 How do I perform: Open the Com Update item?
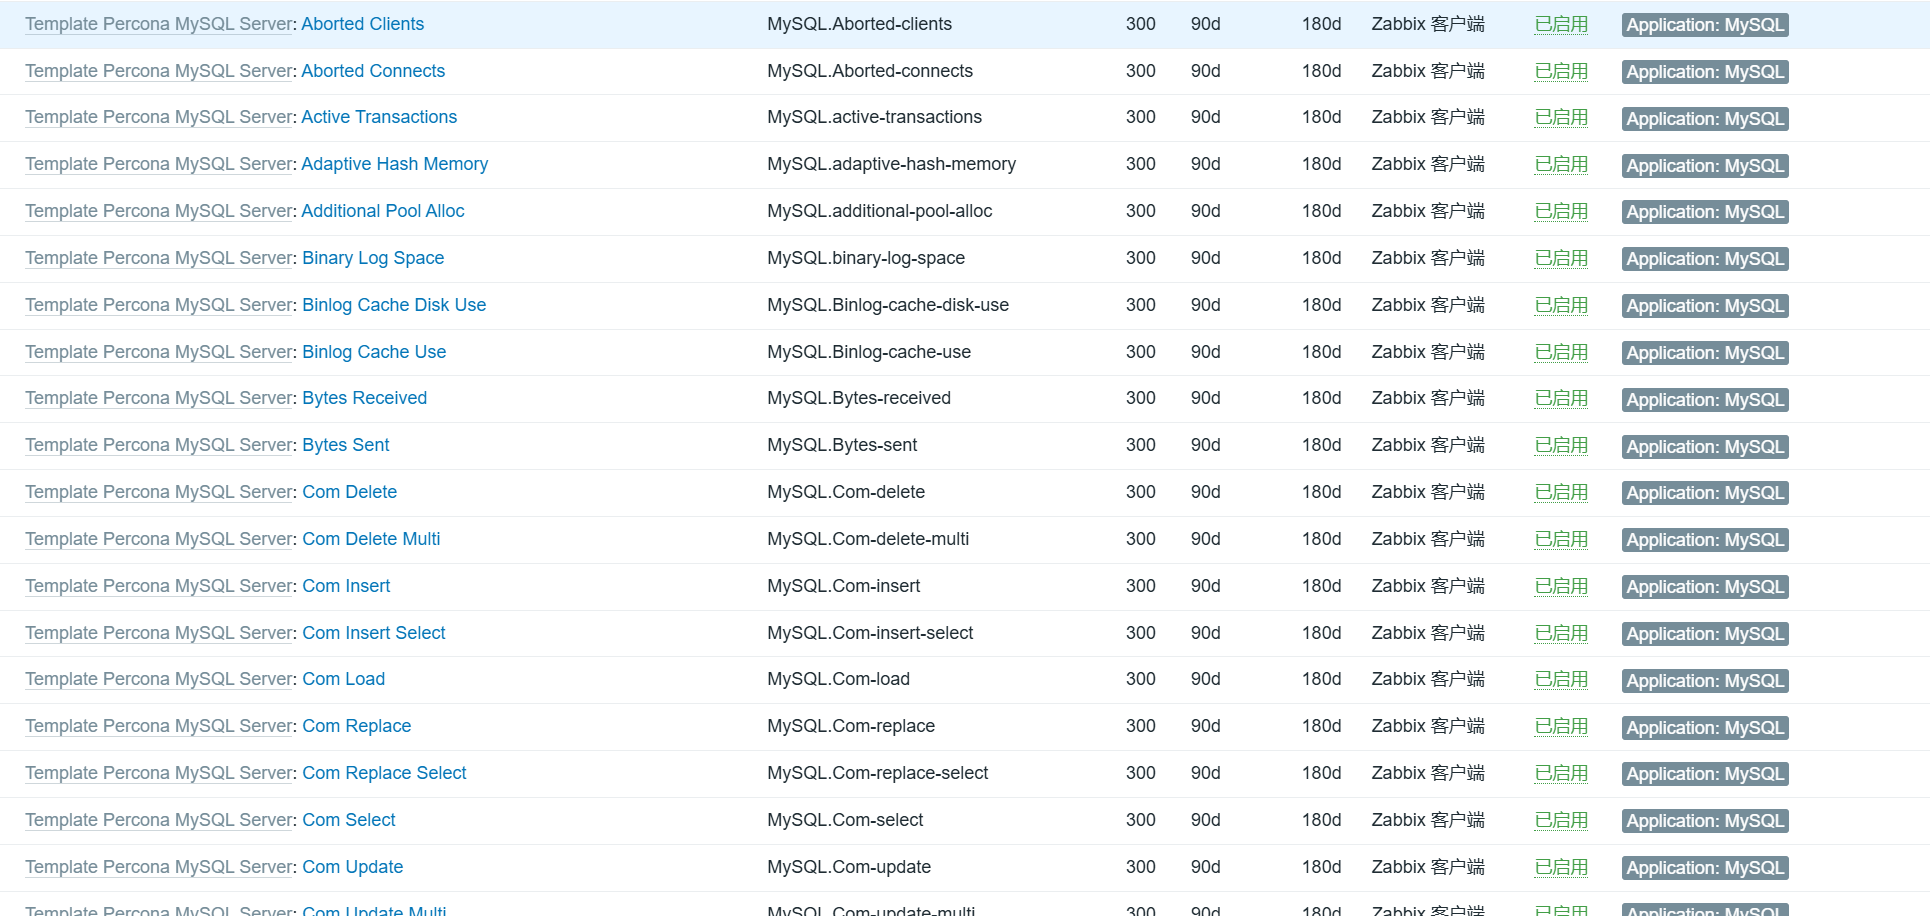353,867
